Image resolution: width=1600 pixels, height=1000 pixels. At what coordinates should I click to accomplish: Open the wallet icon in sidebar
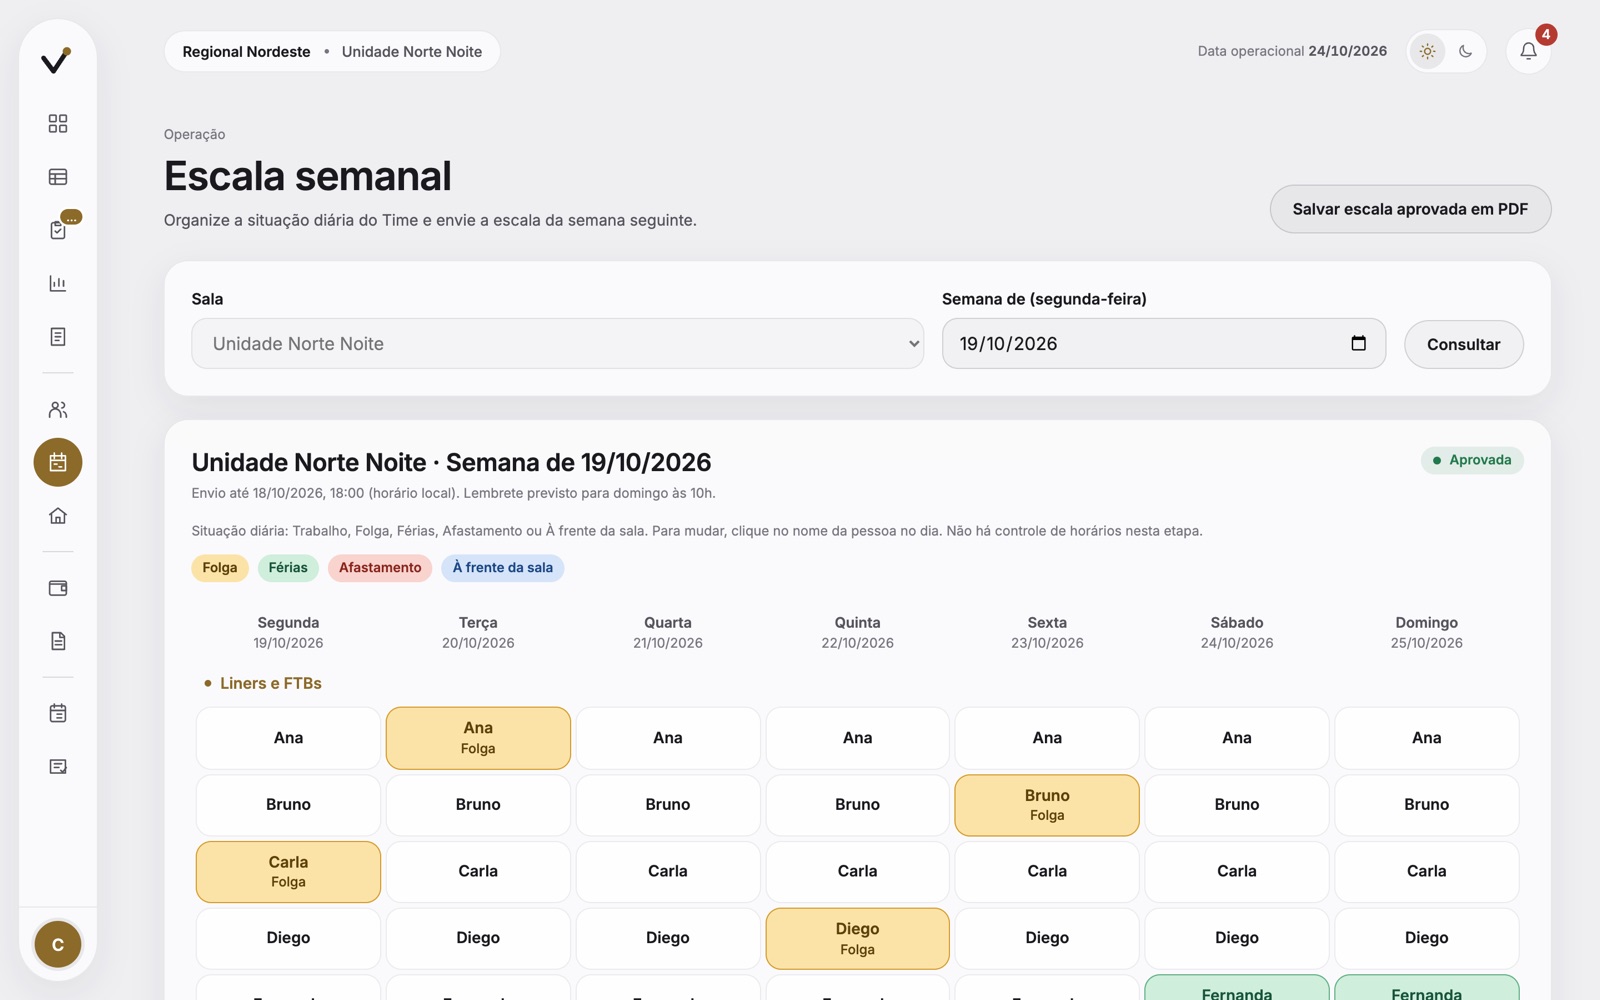pos(58,588)
